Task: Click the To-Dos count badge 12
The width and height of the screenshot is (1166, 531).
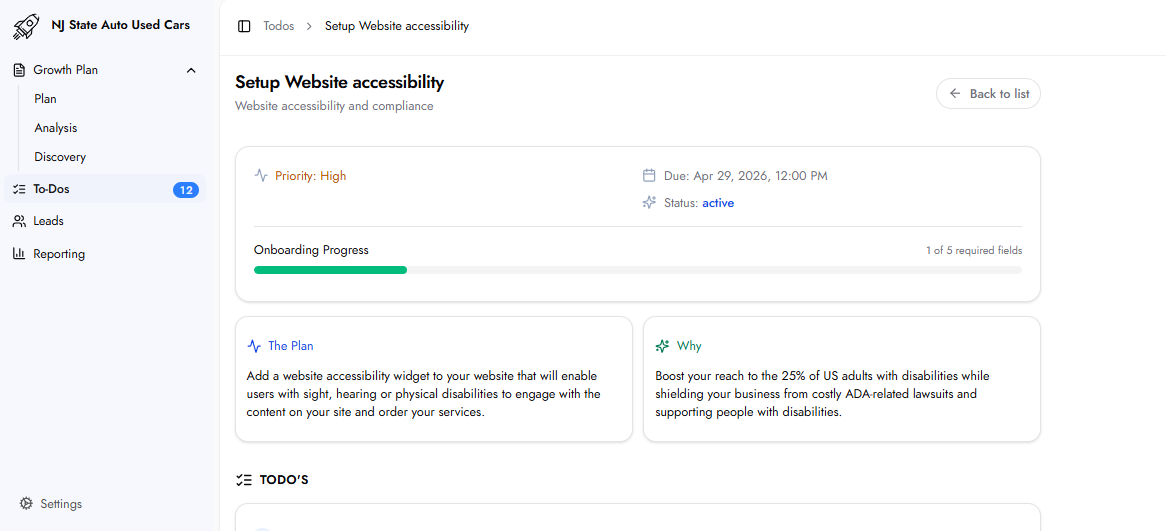Action: (x=186, y=190)
